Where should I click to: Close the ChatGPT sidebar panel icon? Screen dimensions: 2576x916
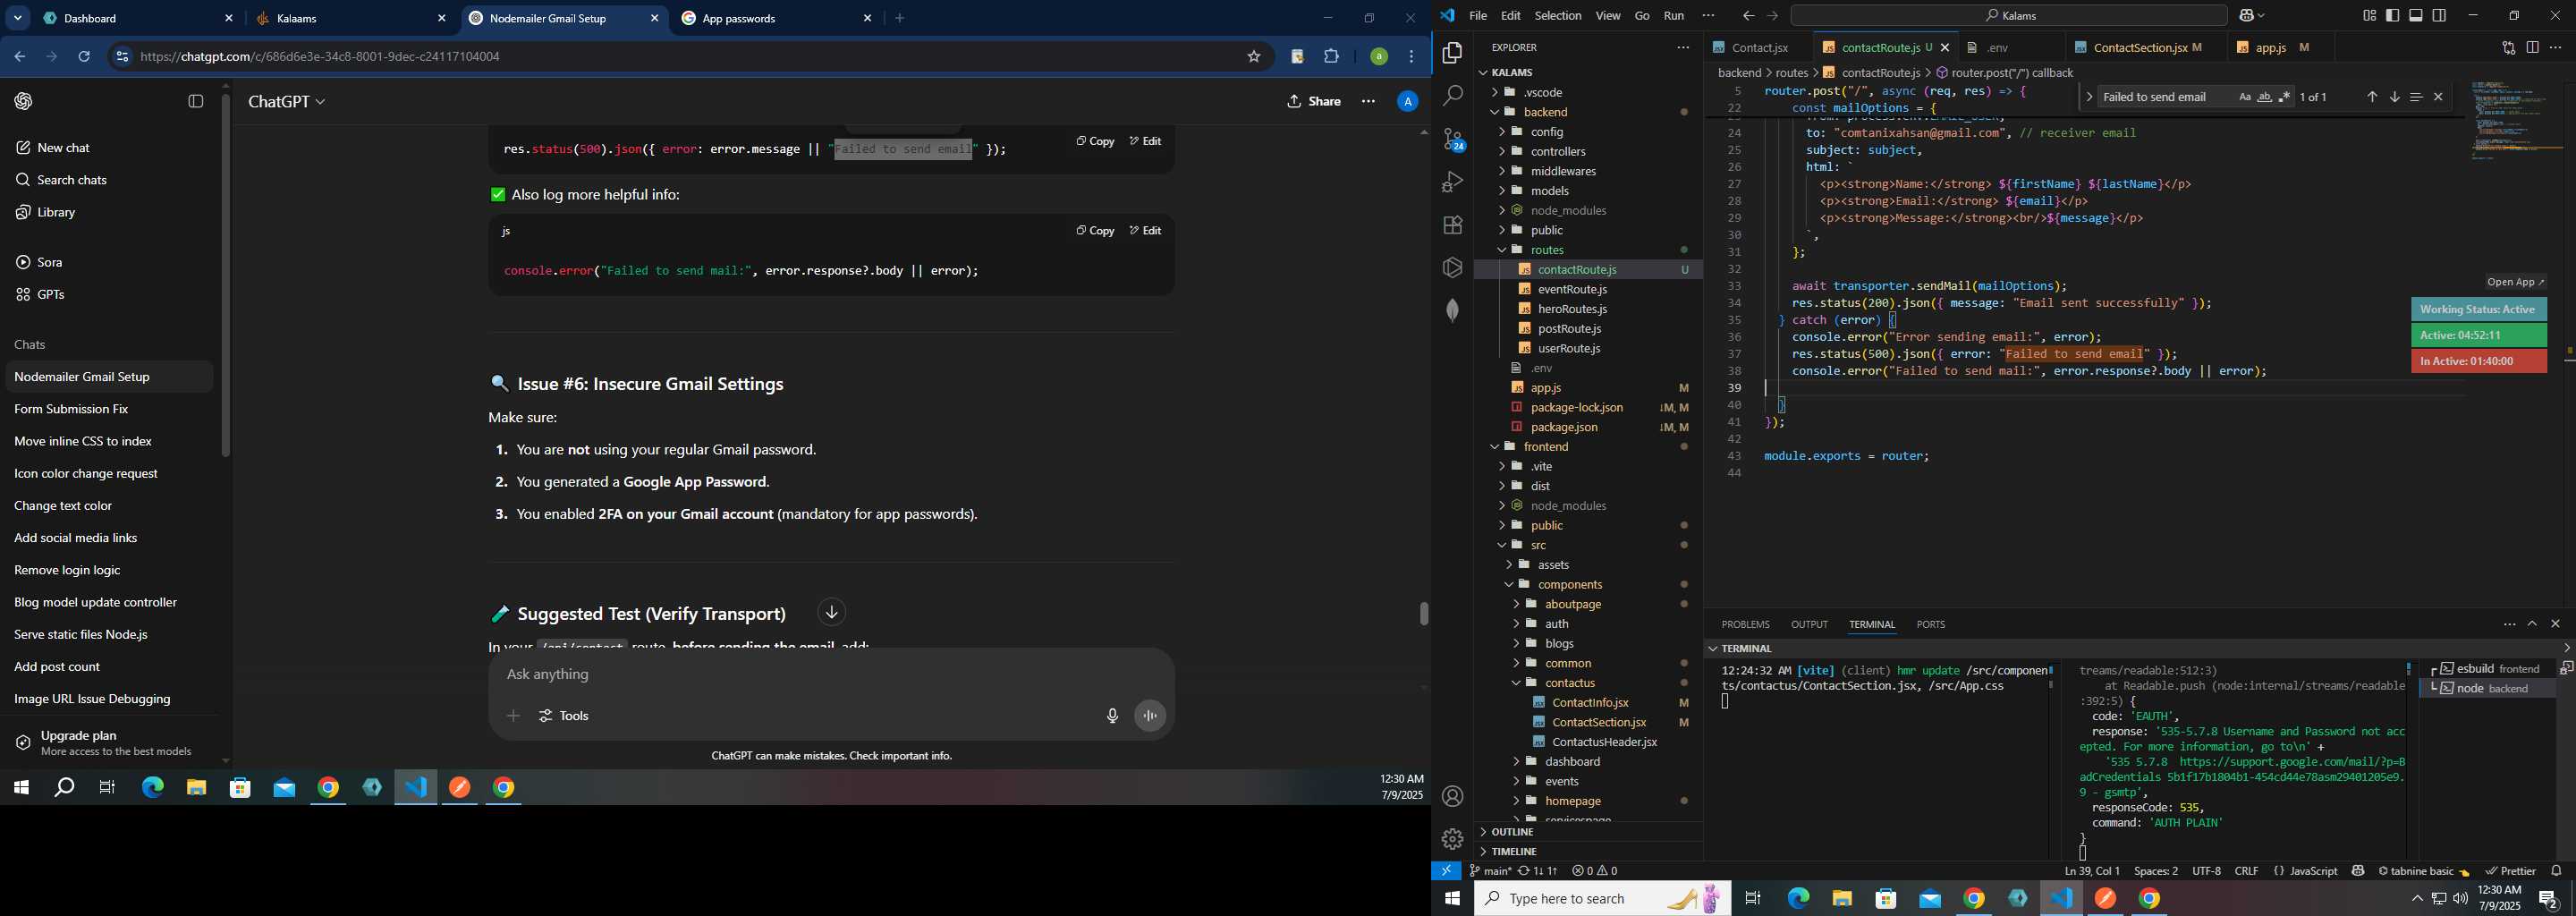[x=196, y=101]
